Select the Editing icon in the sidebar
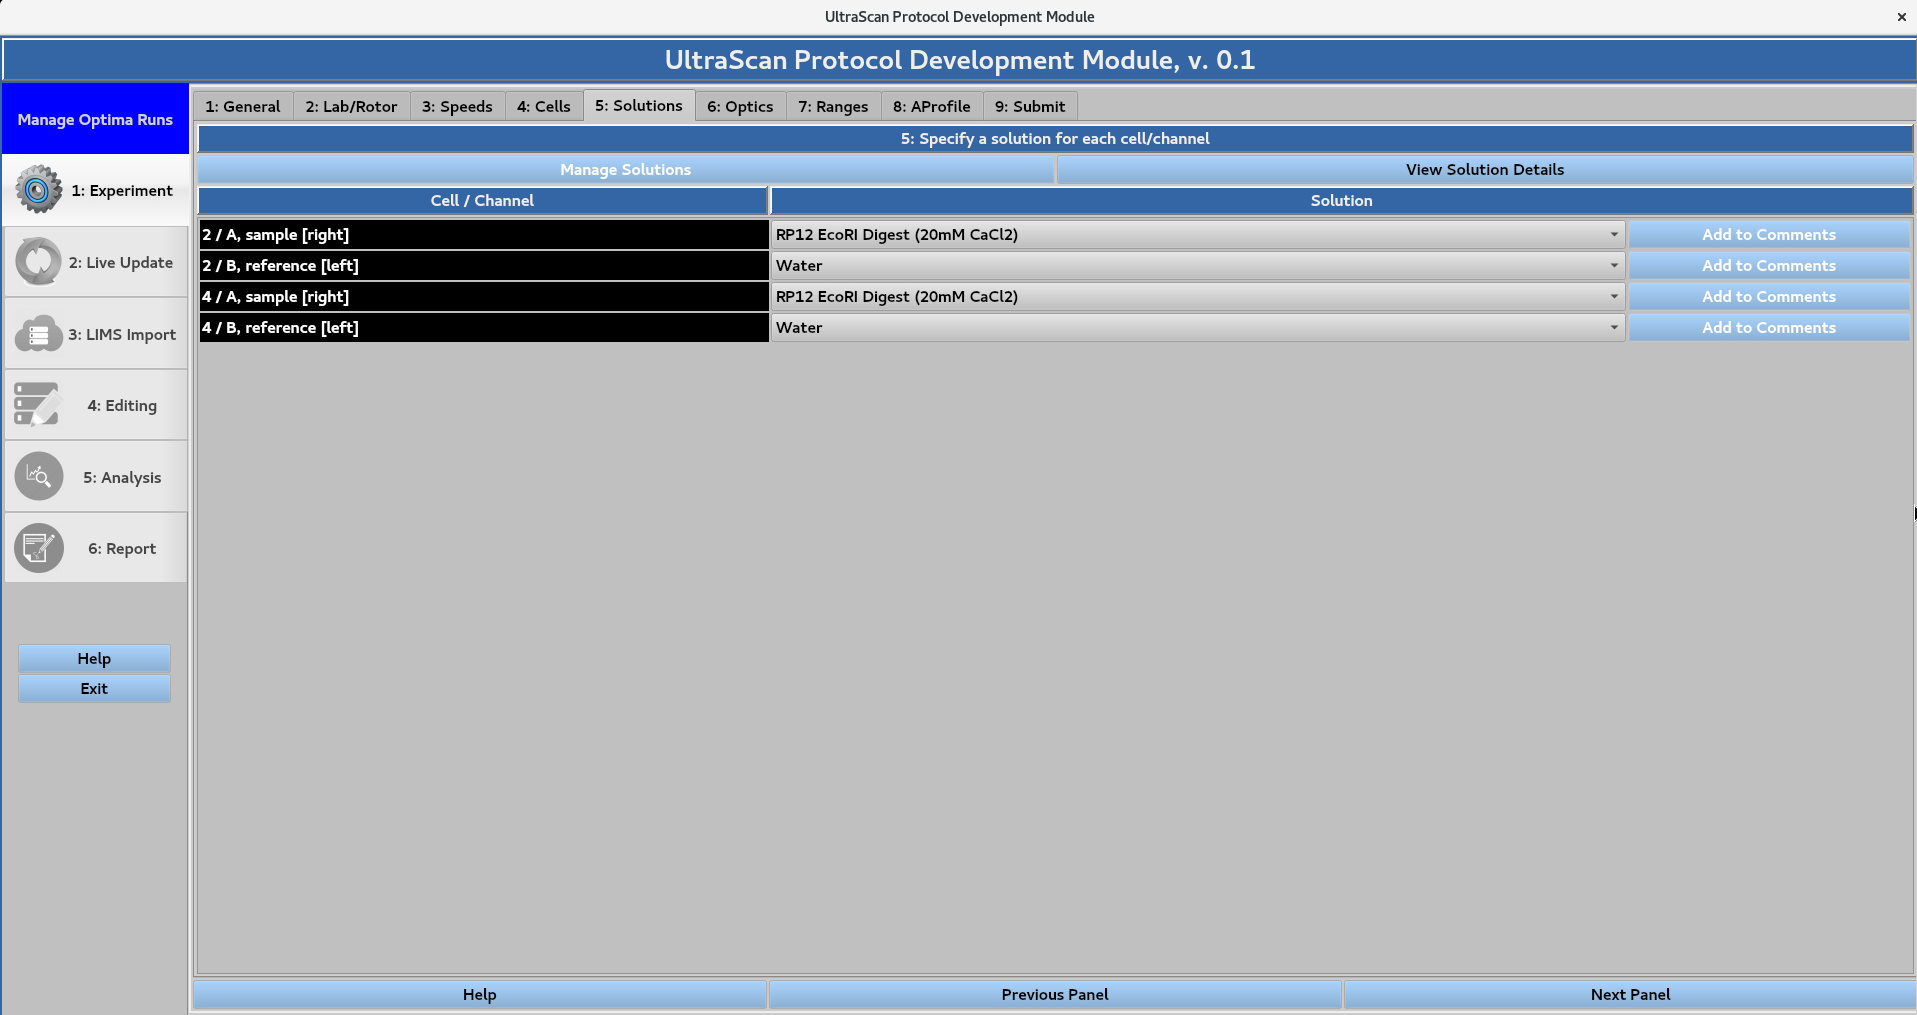Viewport: 1917px width, 1015px height. pyautogui.click(x=38, y=404)
